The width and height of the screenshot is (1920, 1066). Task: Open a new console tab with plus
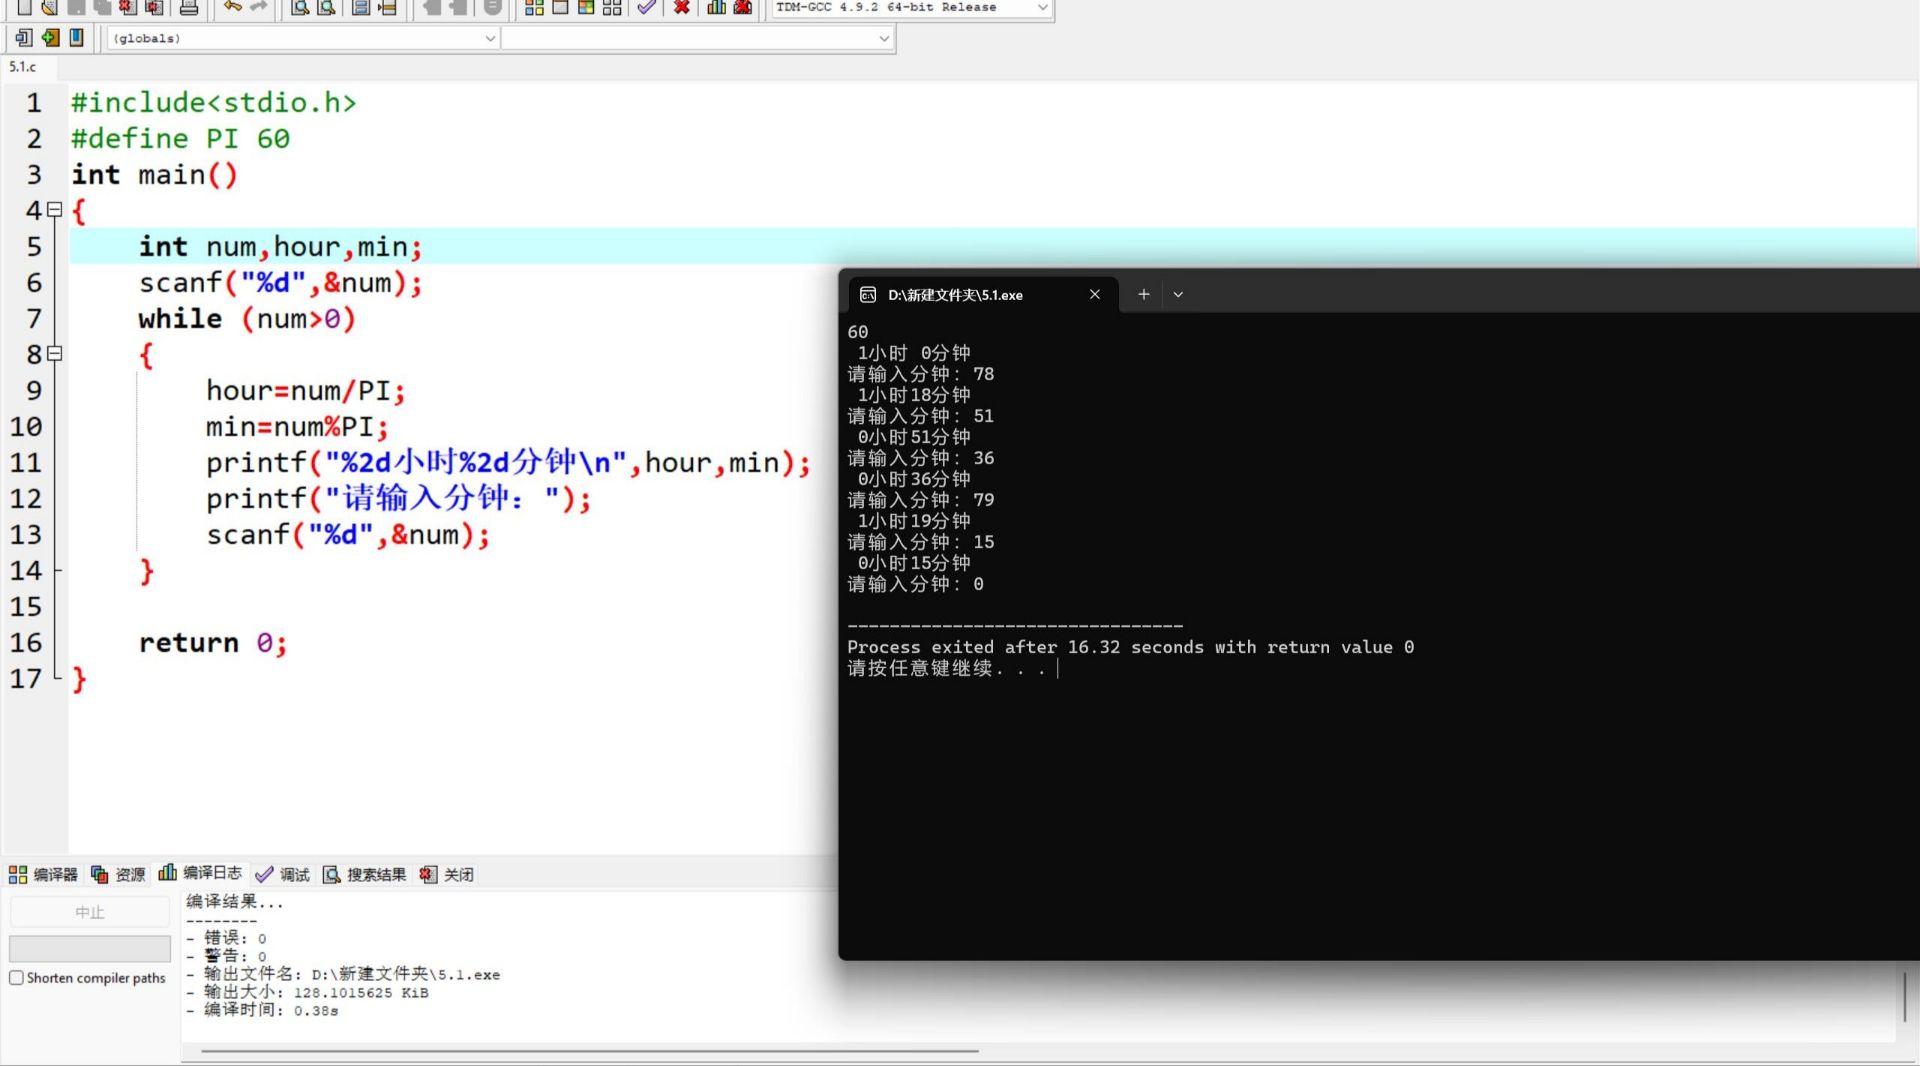(1144, 295)
